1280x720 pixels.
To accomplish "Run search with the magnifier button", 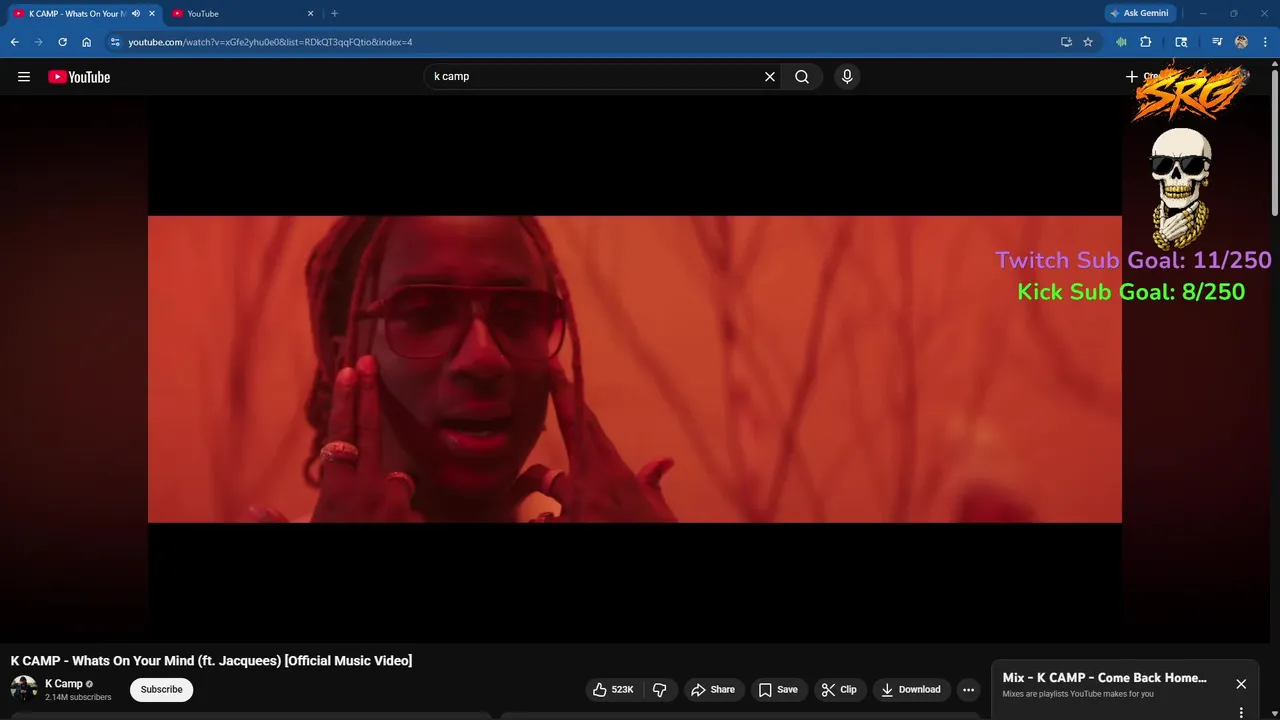I will (x=802, y=77).
